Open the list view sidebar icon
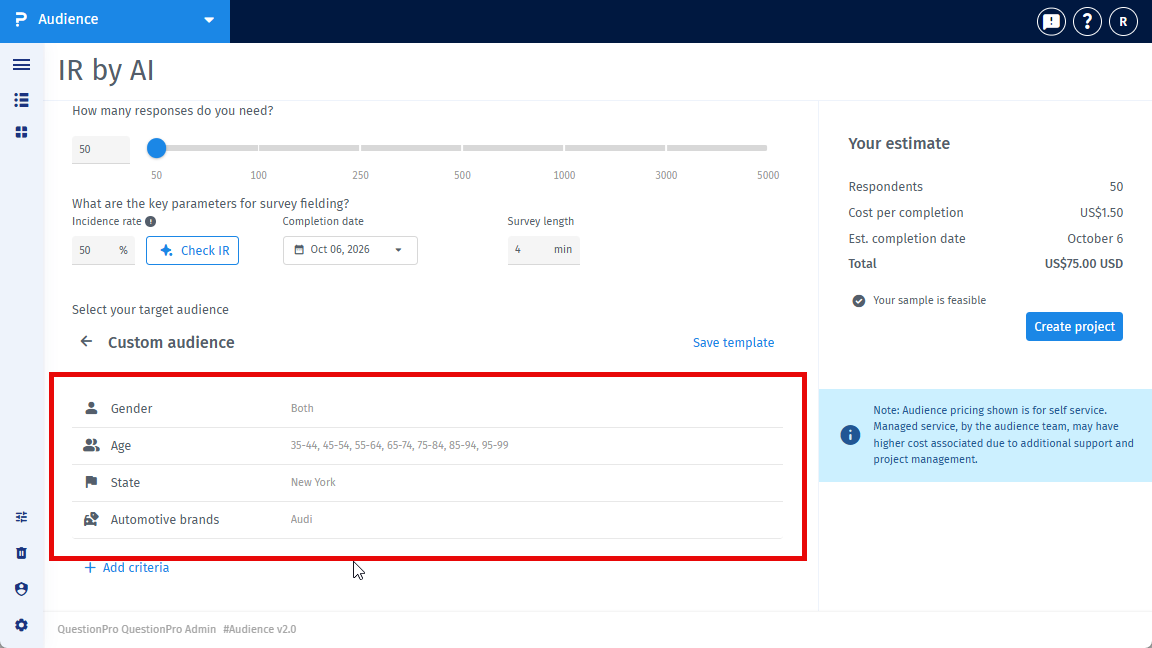Viewport: 1152px width, 648px height. (21, 100)
